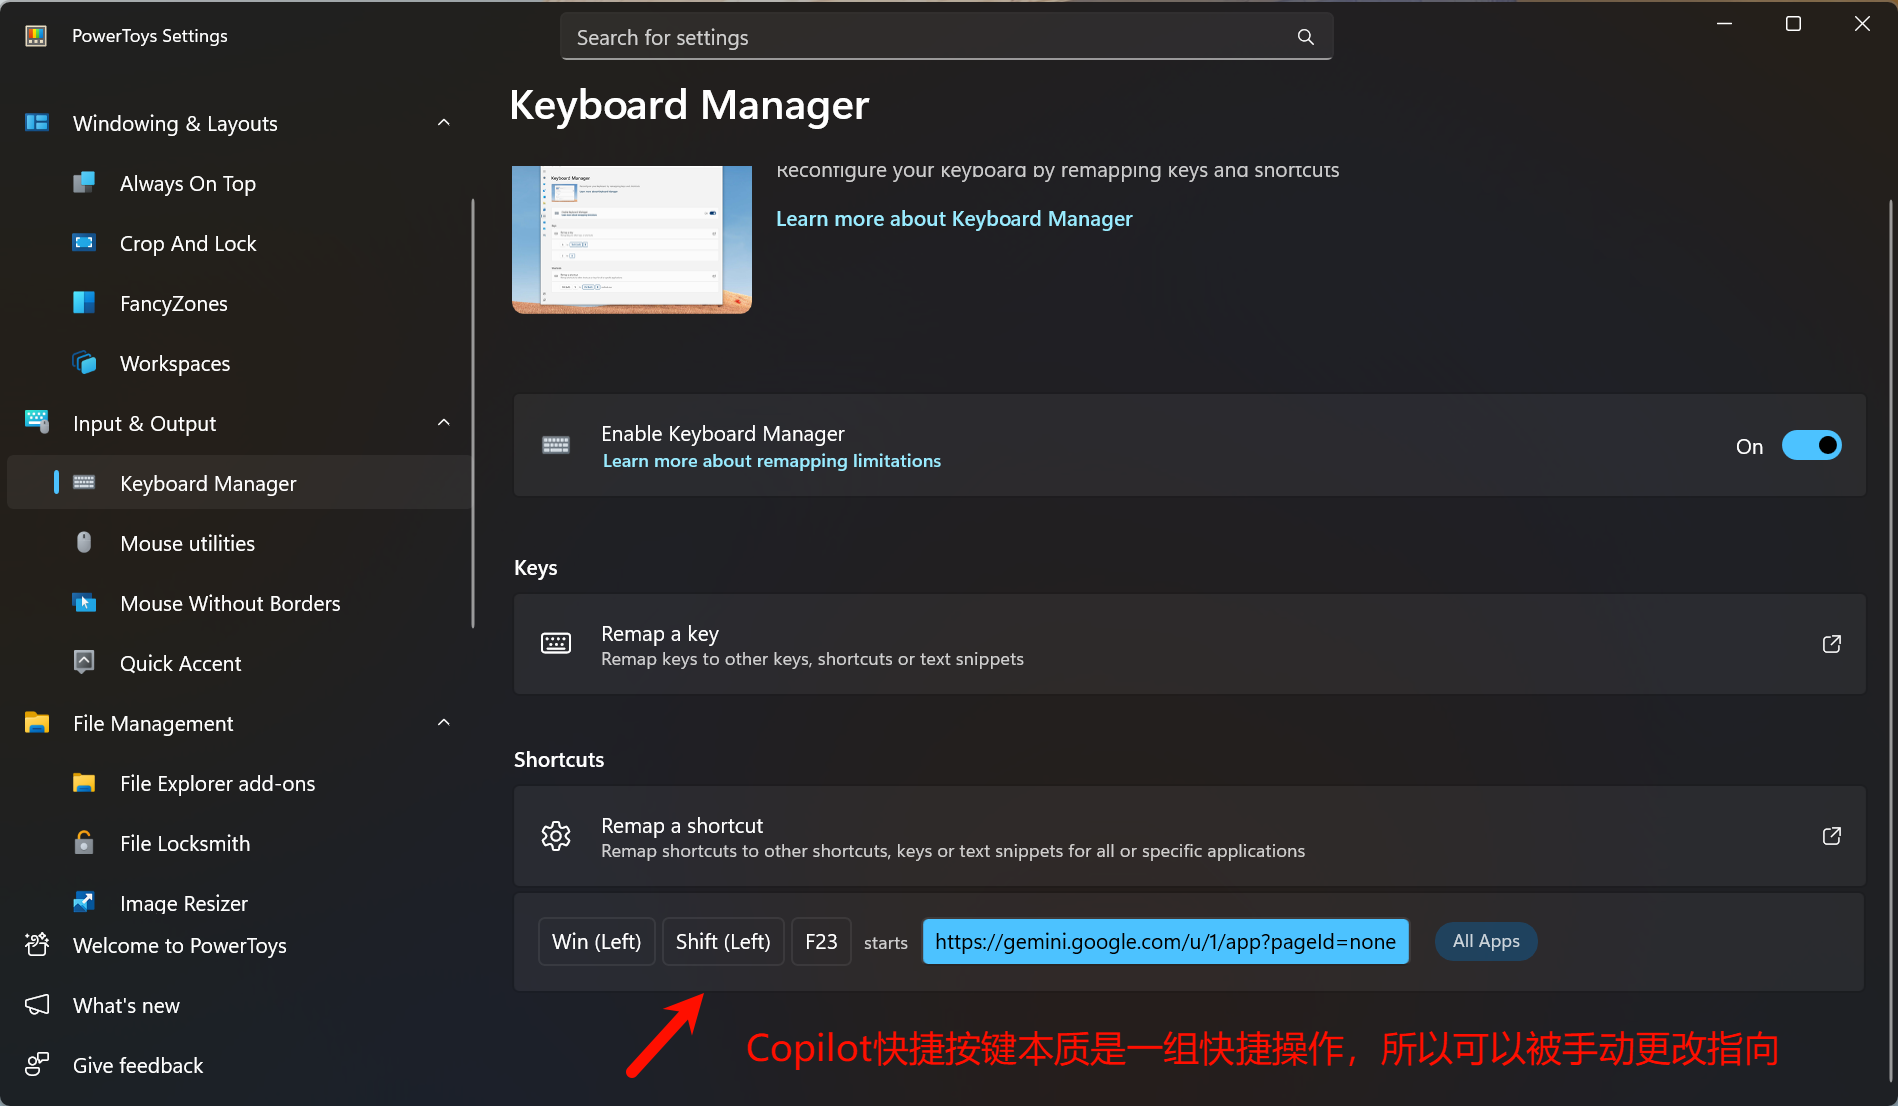Go to Welcome to PowerToys page
Viewport: 1898px width, 1106px height.
click(179, 946)
